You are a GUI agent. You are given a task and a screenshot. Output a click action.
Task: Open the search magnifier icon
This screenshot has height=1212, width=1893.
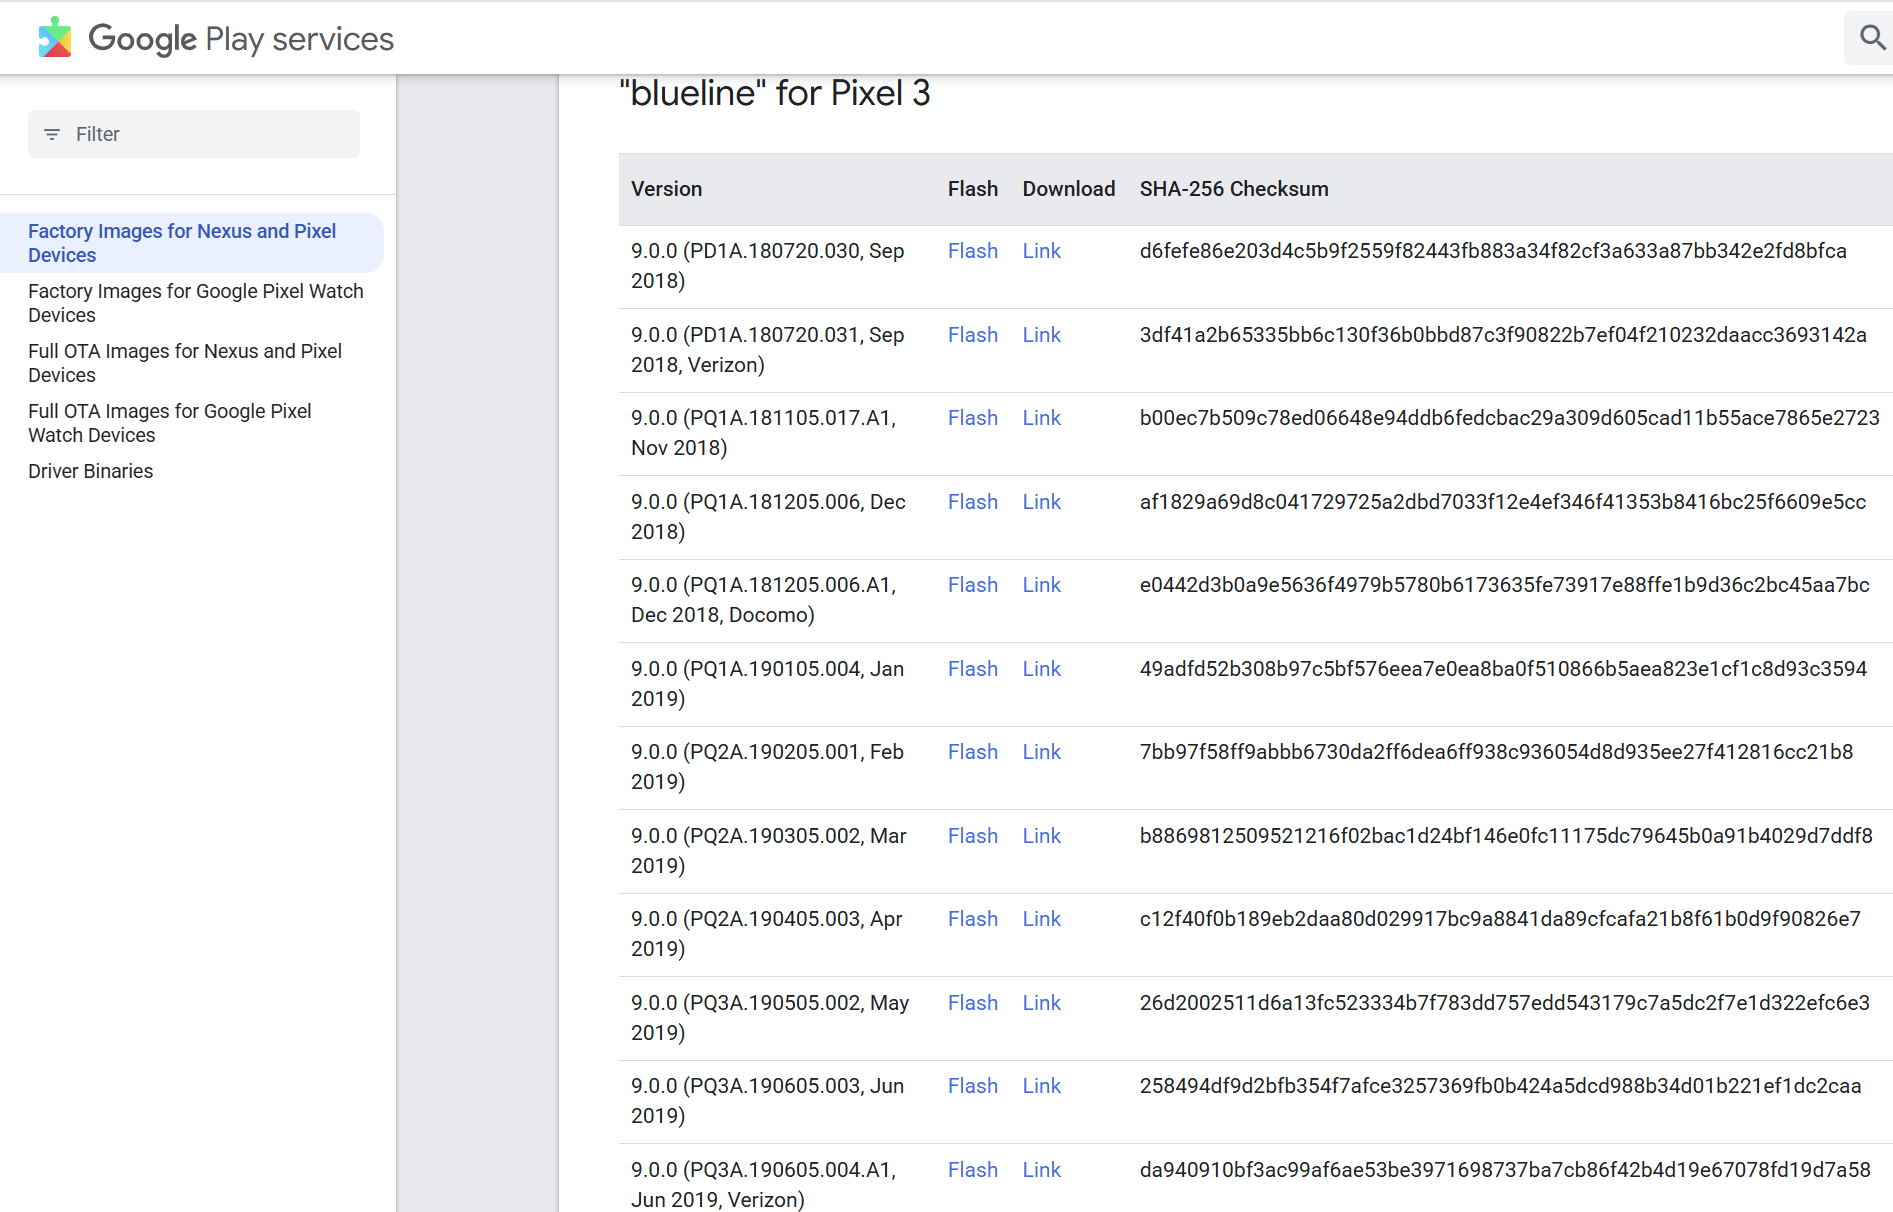[1872, 38]
